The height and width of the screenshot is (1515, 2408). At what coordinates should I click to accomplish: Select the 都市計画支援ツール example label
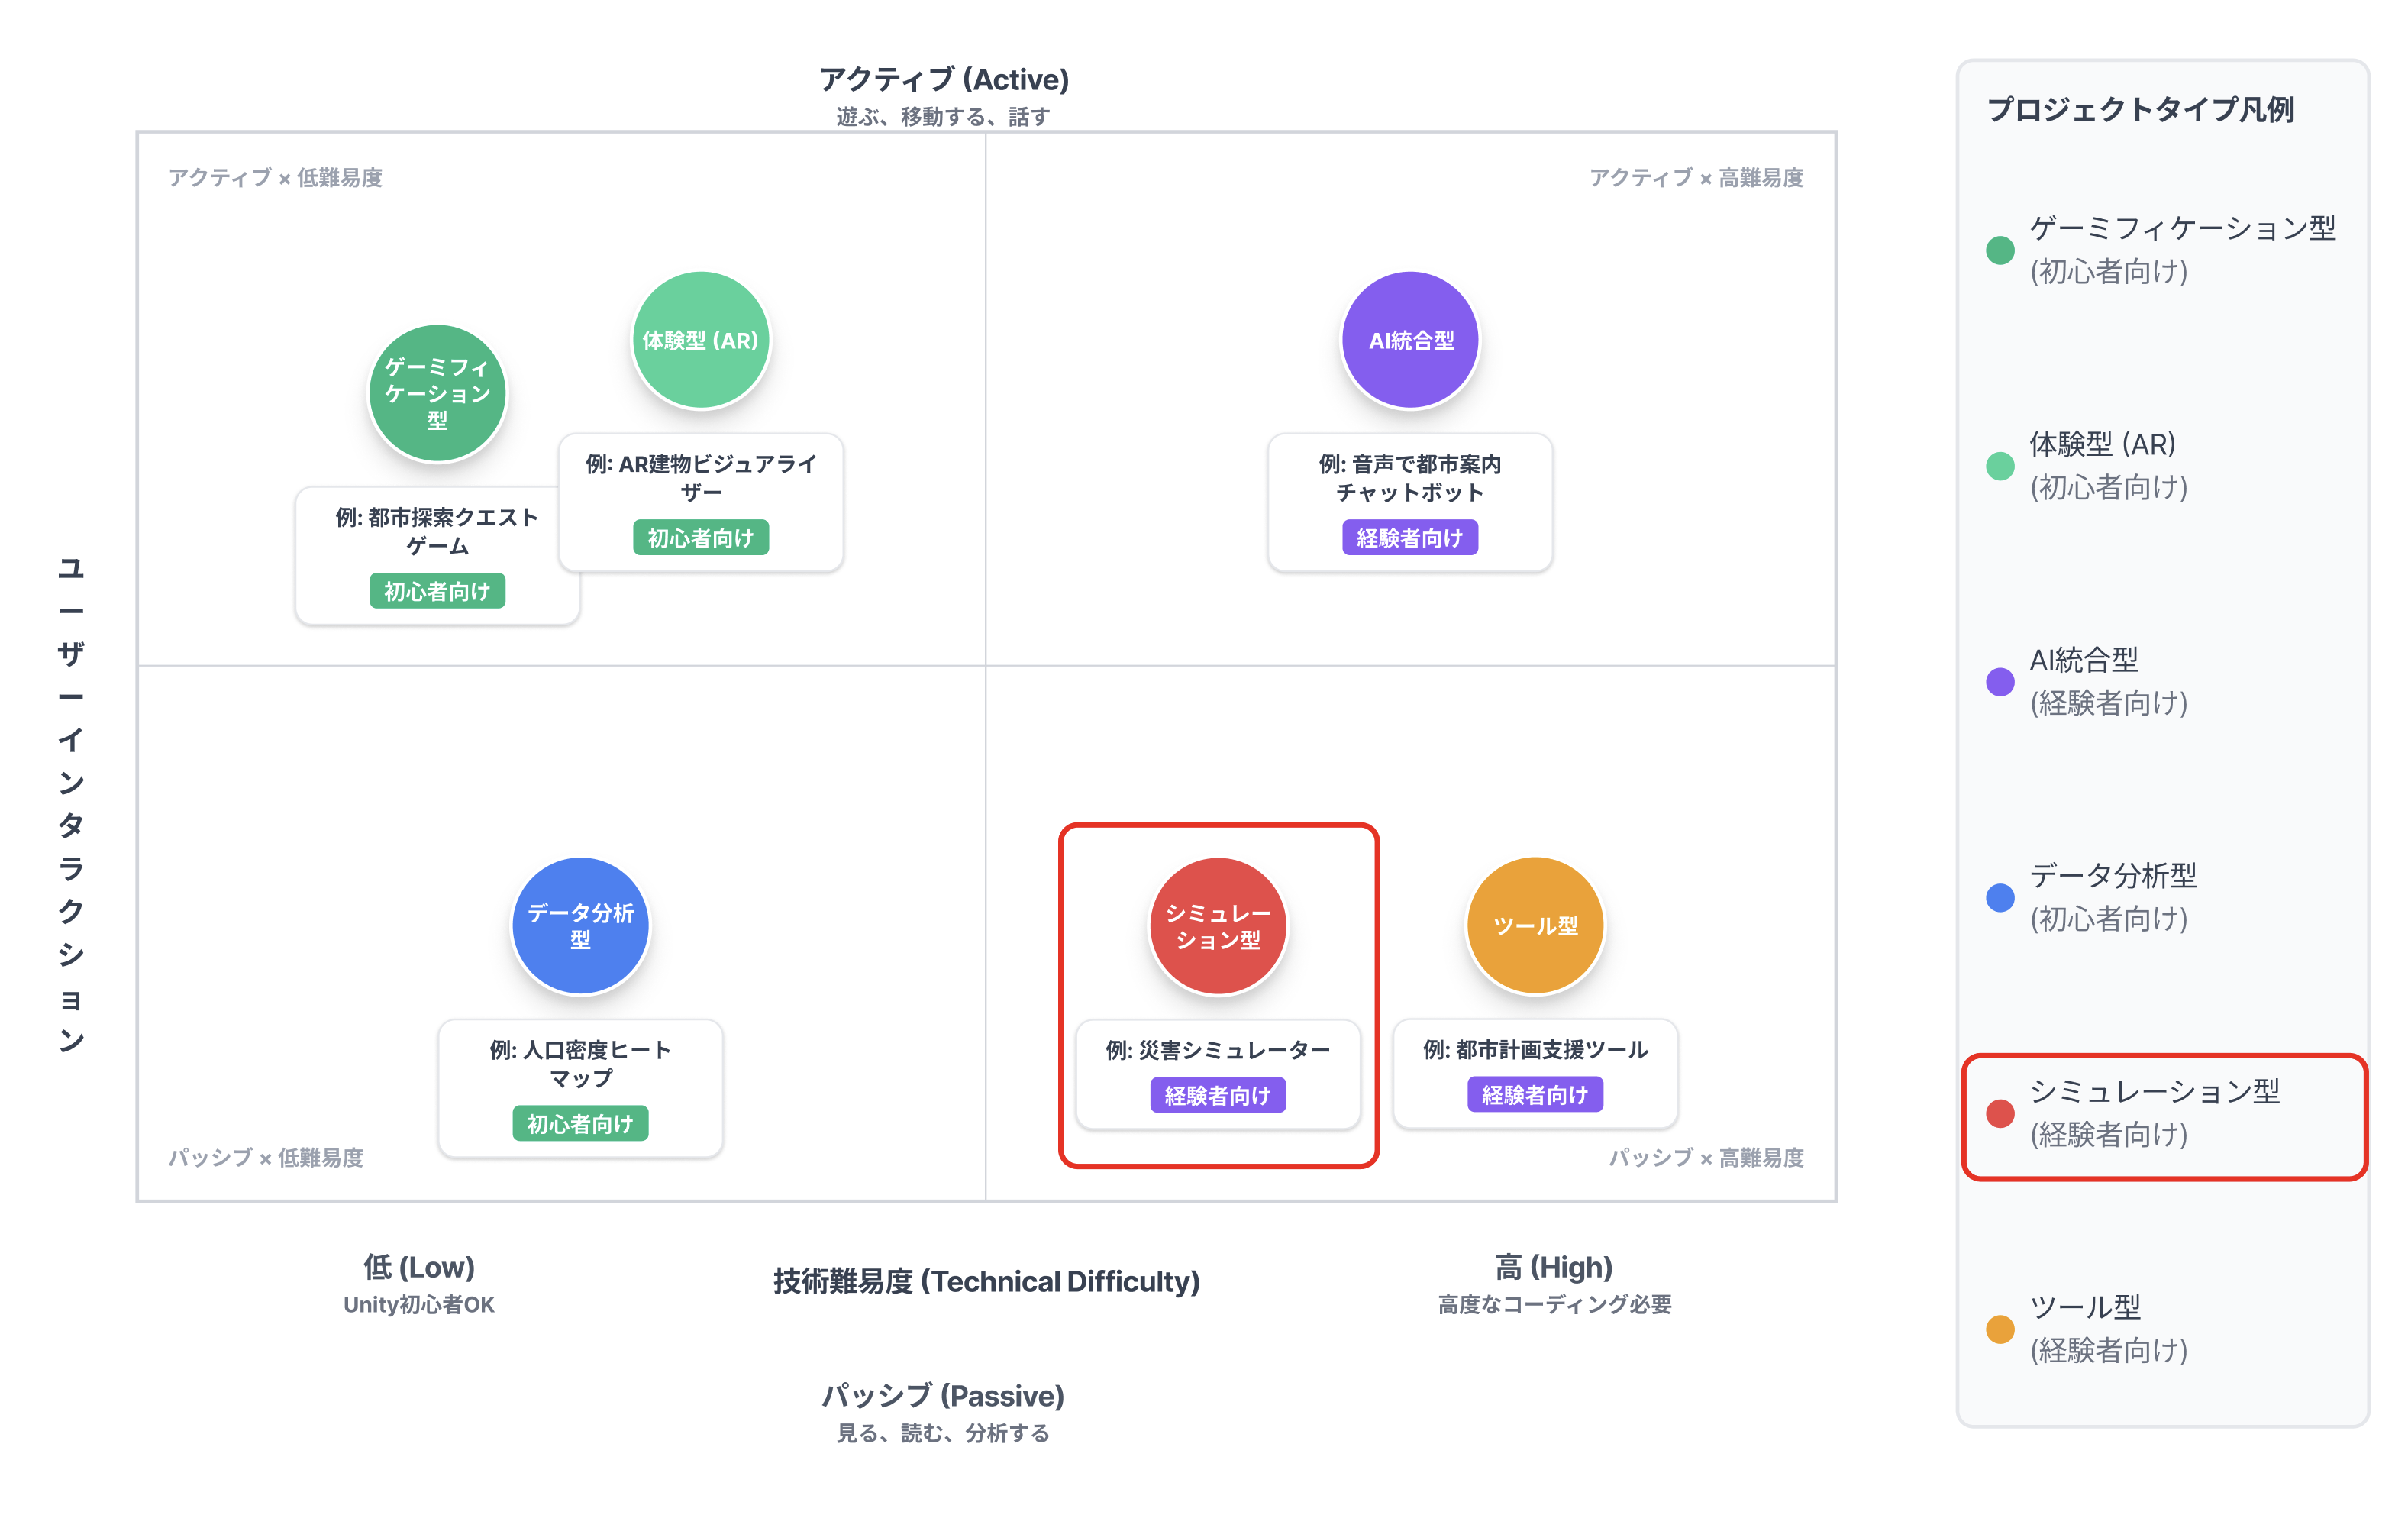pos(1535,1049)
